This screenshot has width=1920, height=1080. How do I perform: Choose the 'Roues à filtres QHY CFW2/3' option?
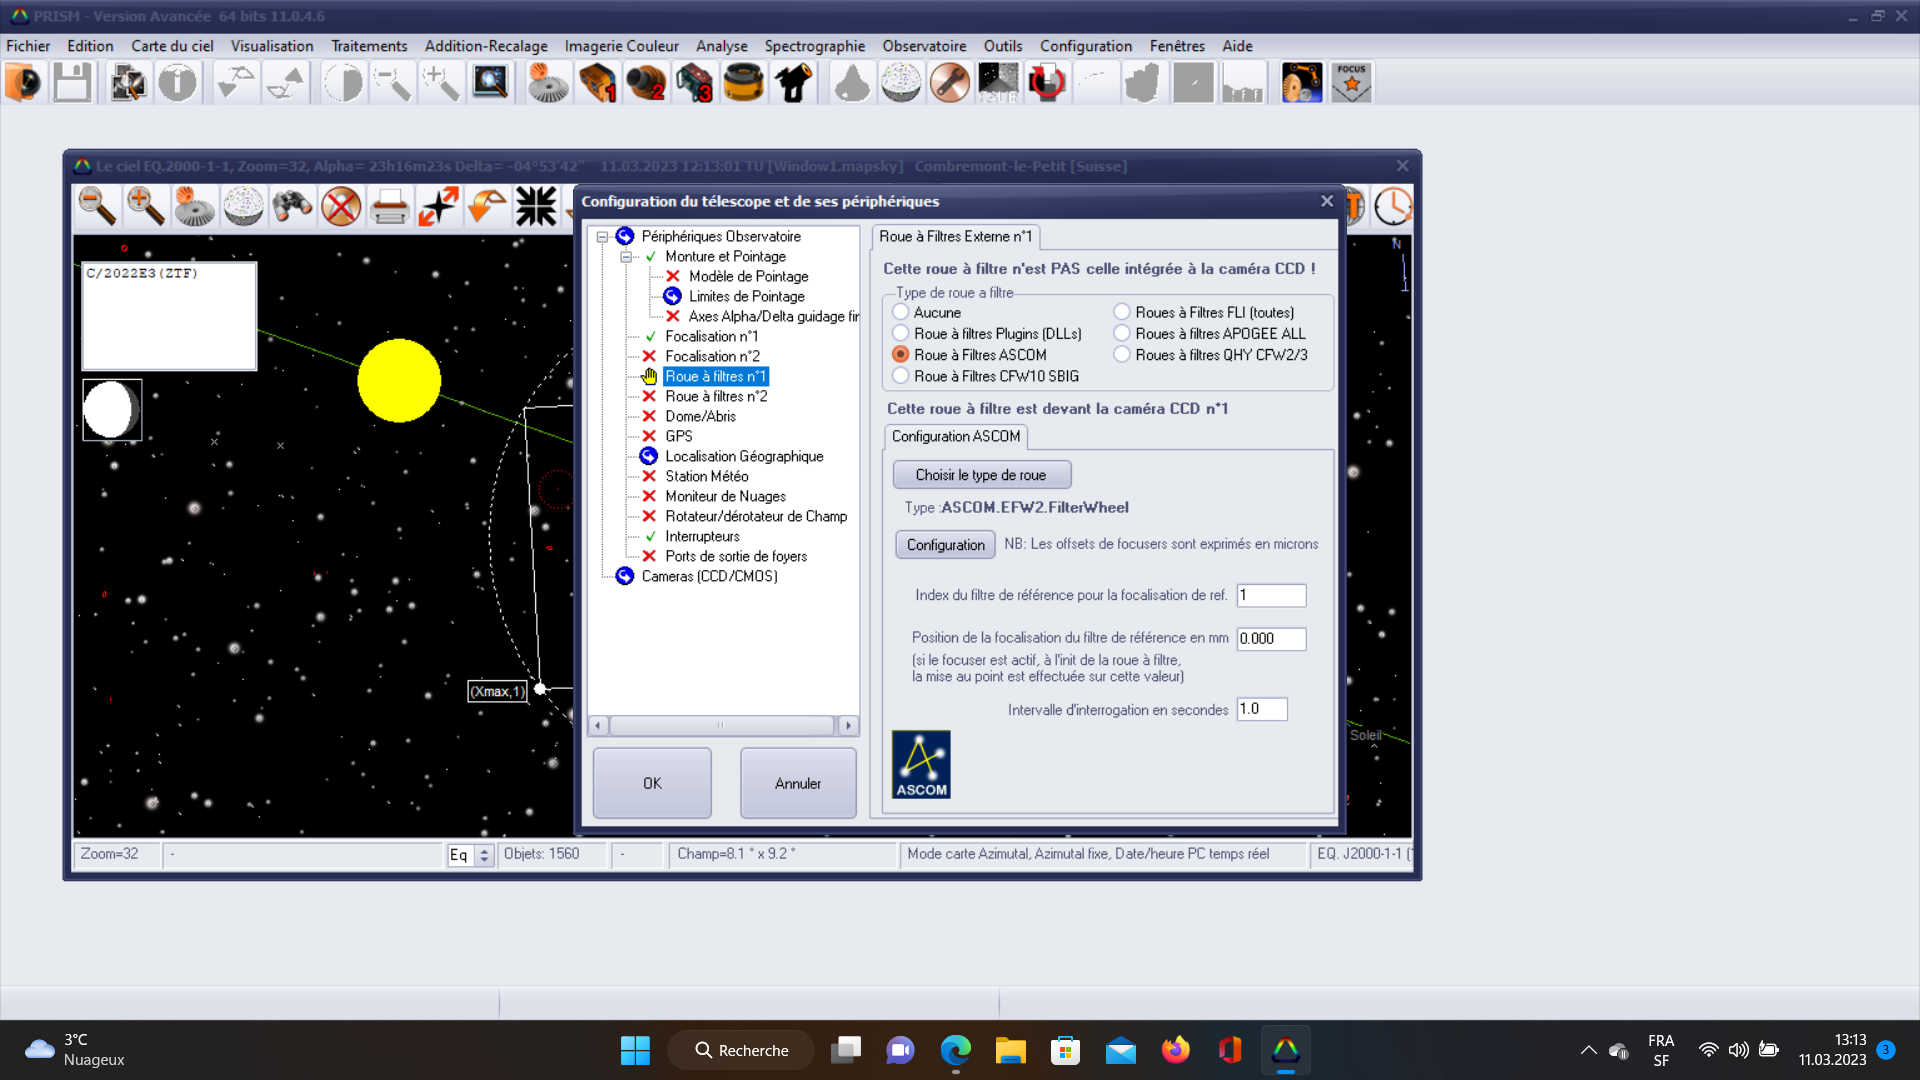[x=1122, y=354]
